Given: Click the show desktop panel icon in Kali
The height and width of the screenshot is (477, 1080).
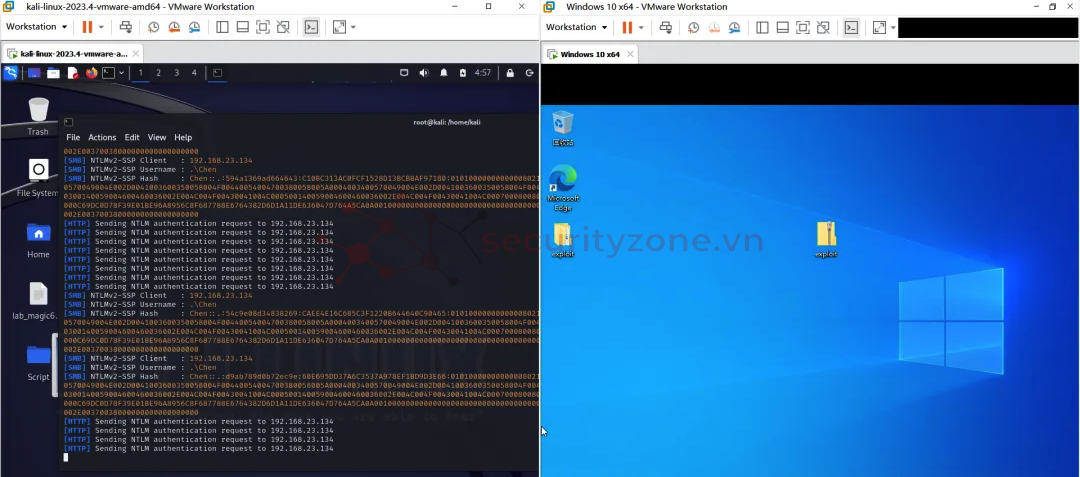Looking at the screenshot, I should click(34, 73).
